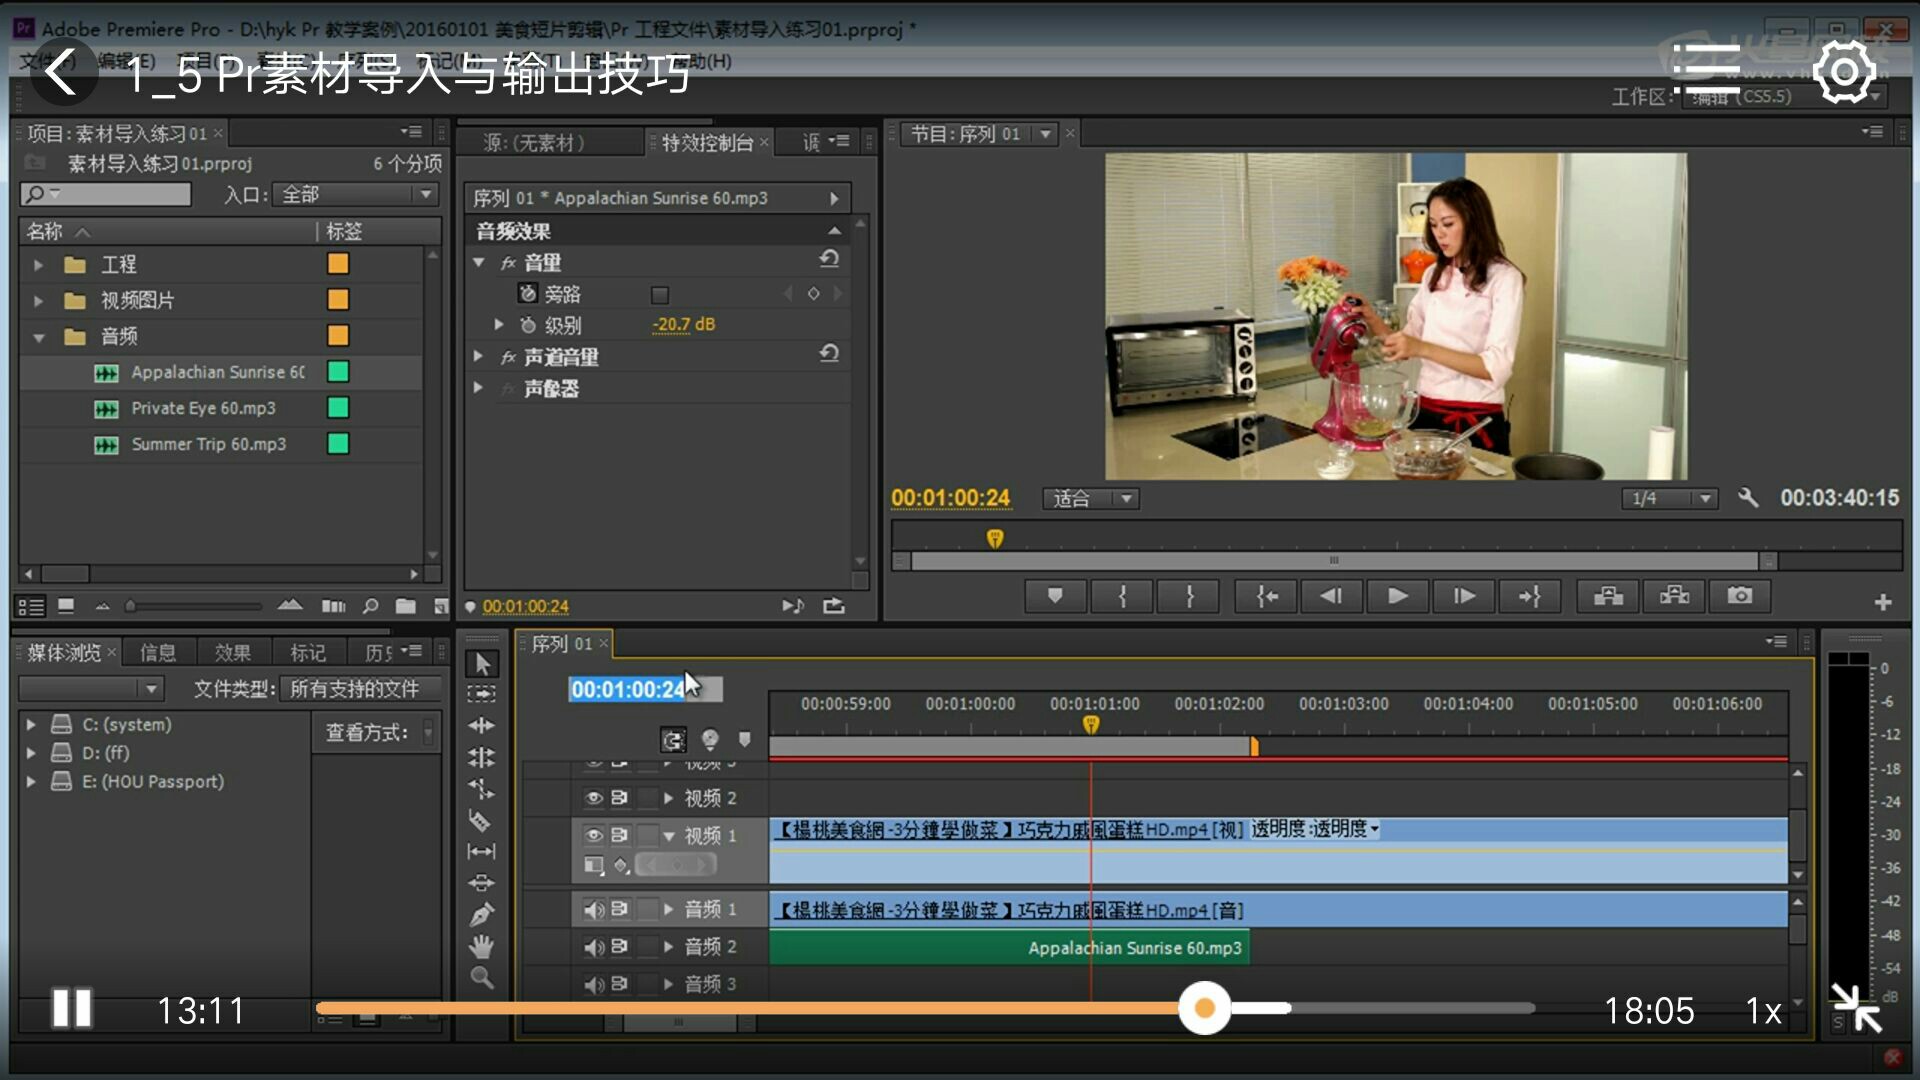Open the 标记 tab
Screen dimensions: 1920x1080
coord(308,653)
